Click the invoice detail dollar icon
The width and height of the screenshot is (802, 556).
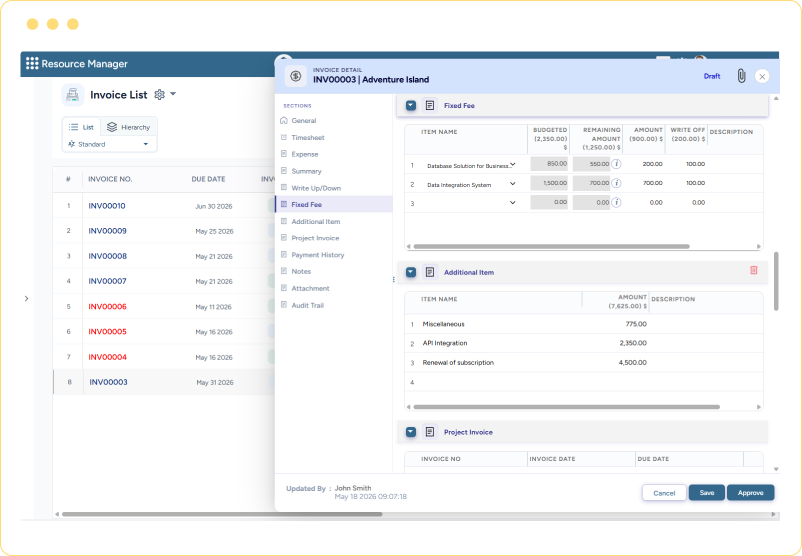[296, 76]
